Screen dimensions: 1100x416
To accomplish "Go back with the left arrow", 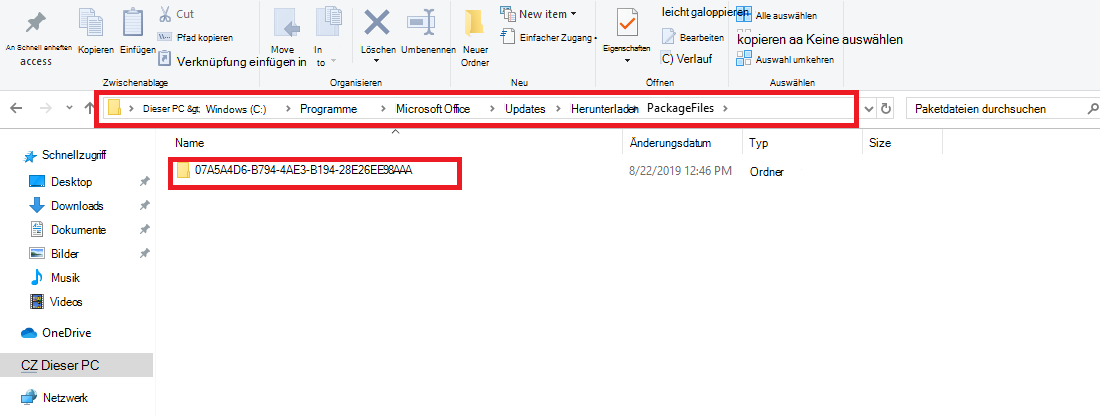I will click(17, 108).
